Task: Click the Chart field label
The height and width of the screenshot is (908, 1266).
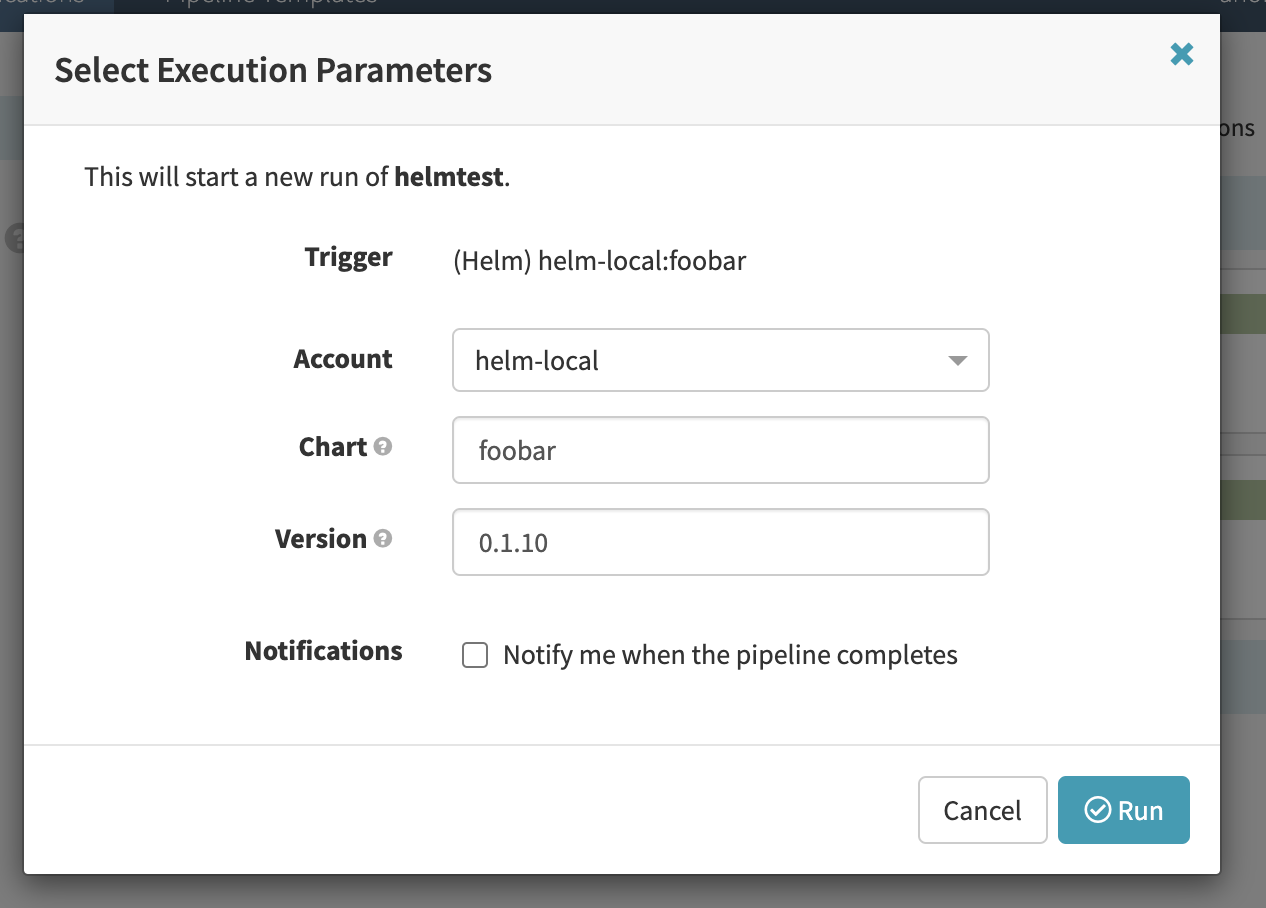Action: click(333, 447)
